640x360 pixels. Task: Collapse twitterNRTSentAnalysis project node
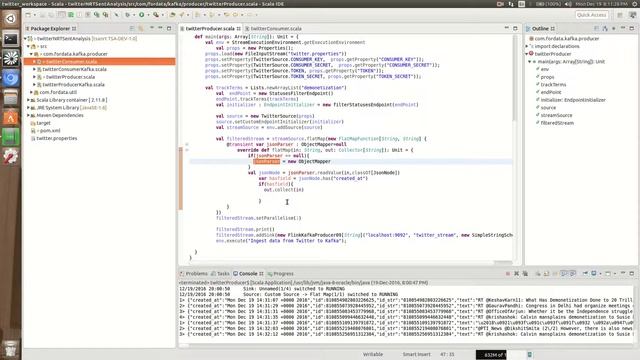click(x=26, y=38)
